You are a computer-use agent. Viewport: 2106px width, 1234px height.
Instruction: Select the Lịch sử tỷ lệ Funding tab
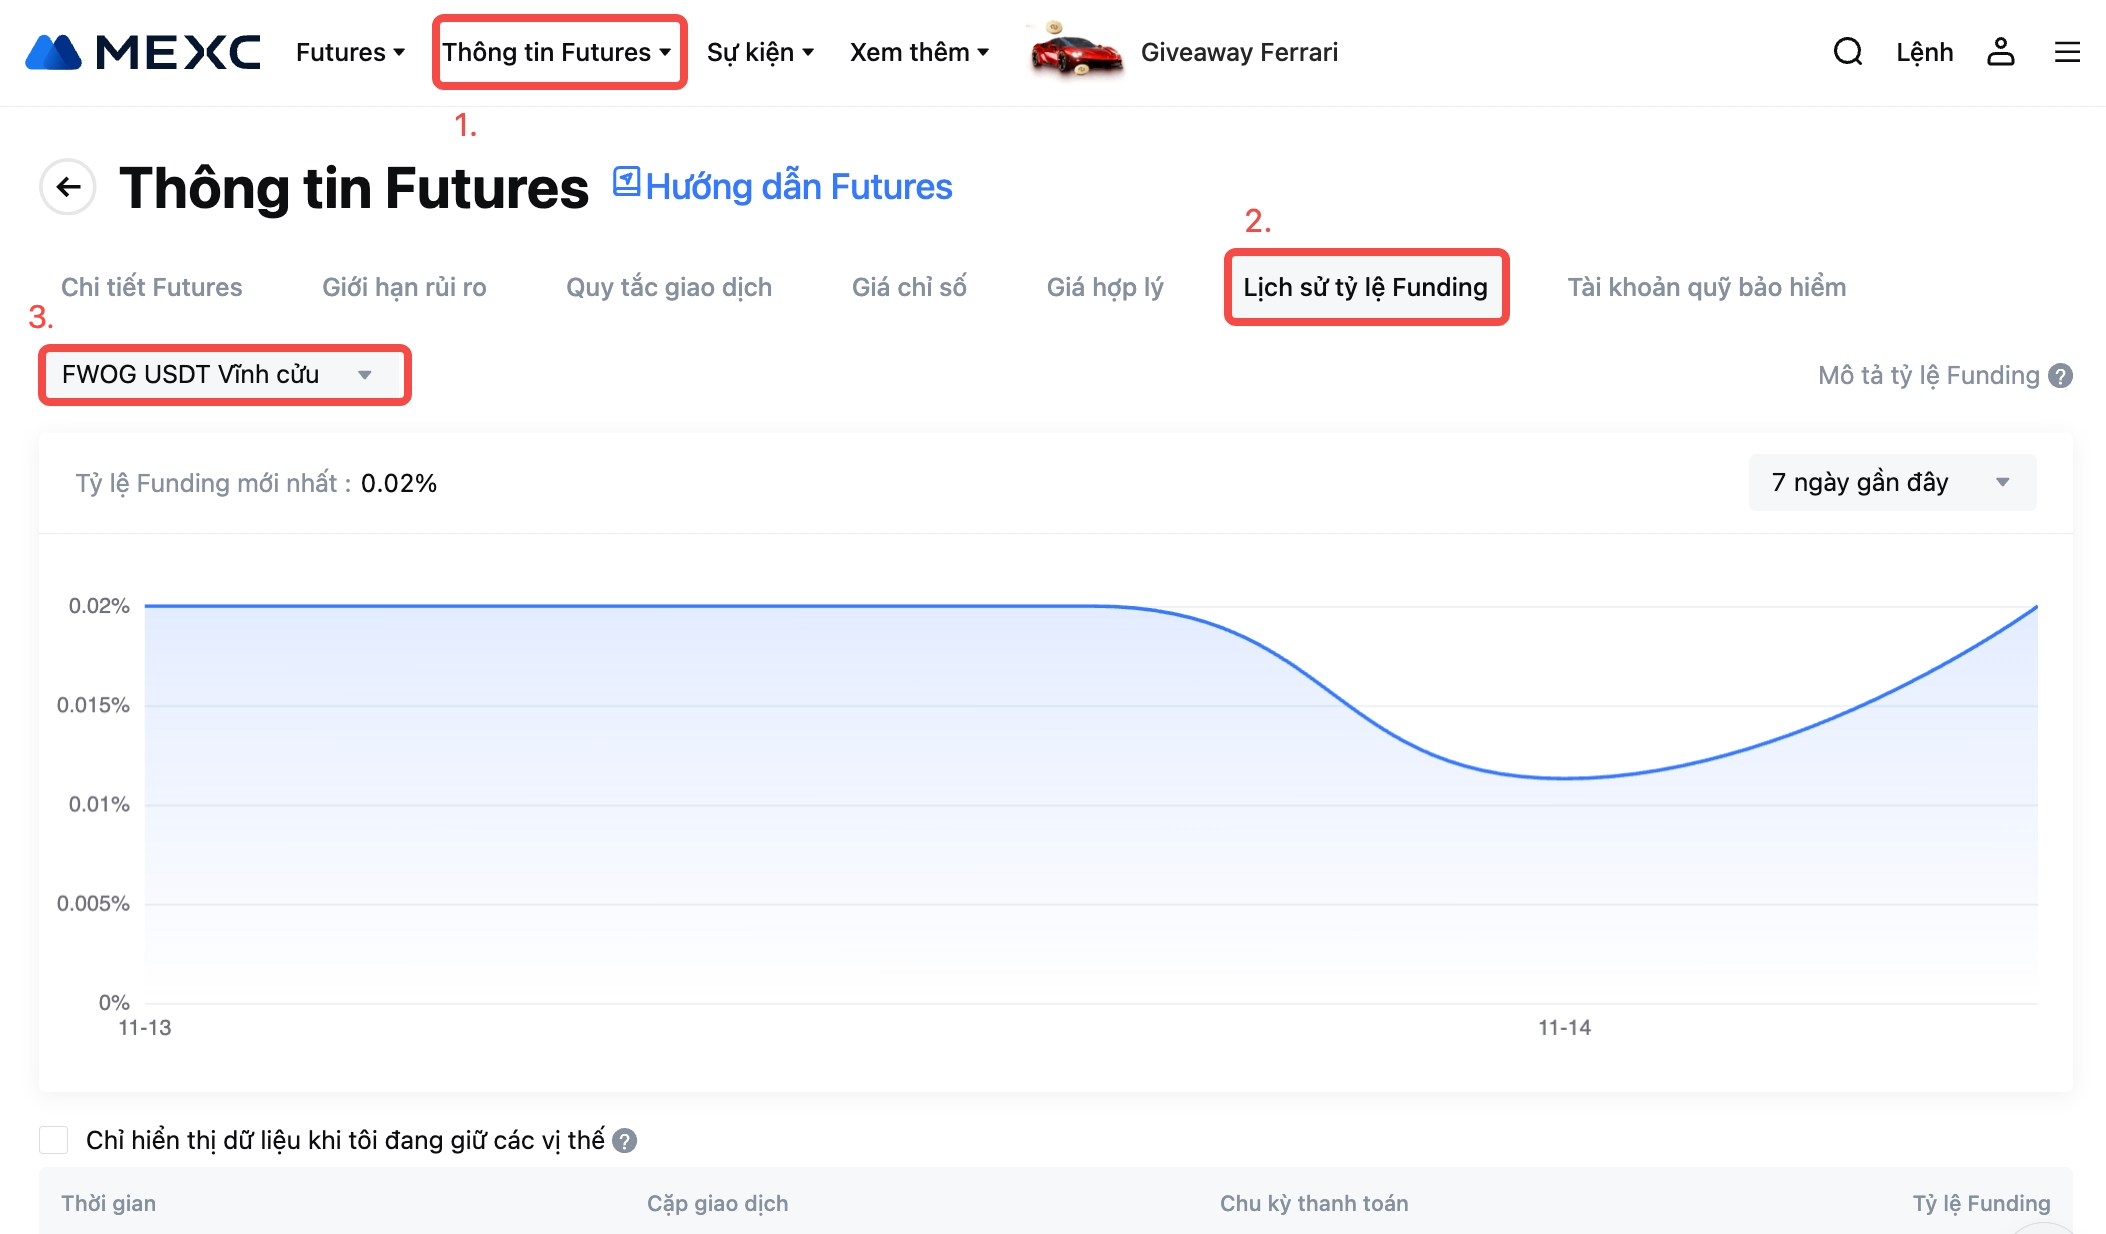pos(1365,288)
